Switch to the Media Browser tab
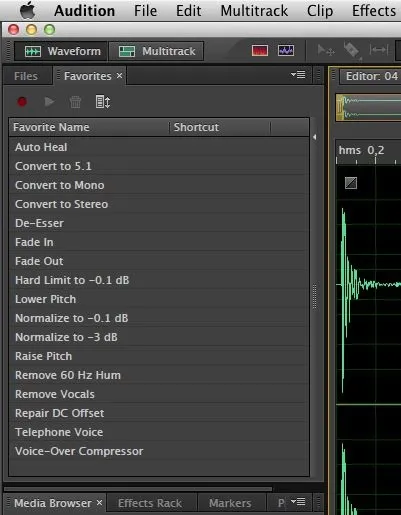This screenshot has height=515, width=401. coord(53,503)
